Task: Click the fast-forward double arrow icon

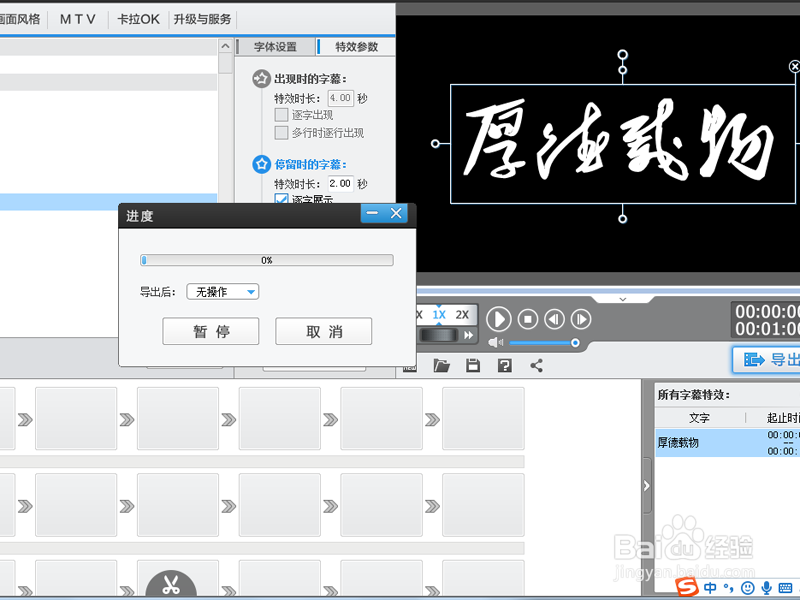Action: (468, 335)
